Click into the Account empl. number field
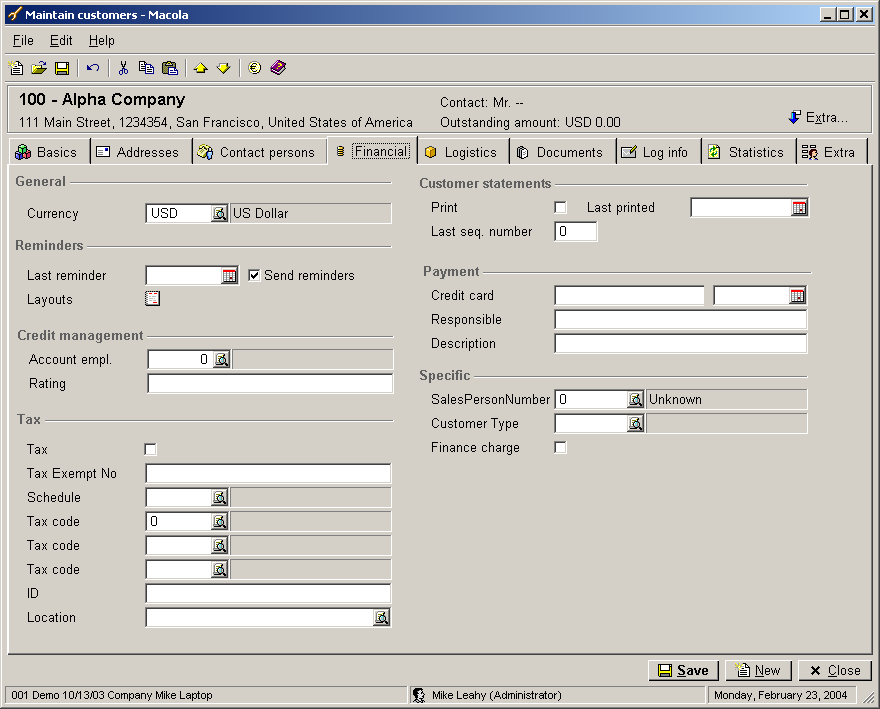The height and width of the screenshot is (709, 880). (181, 359)
